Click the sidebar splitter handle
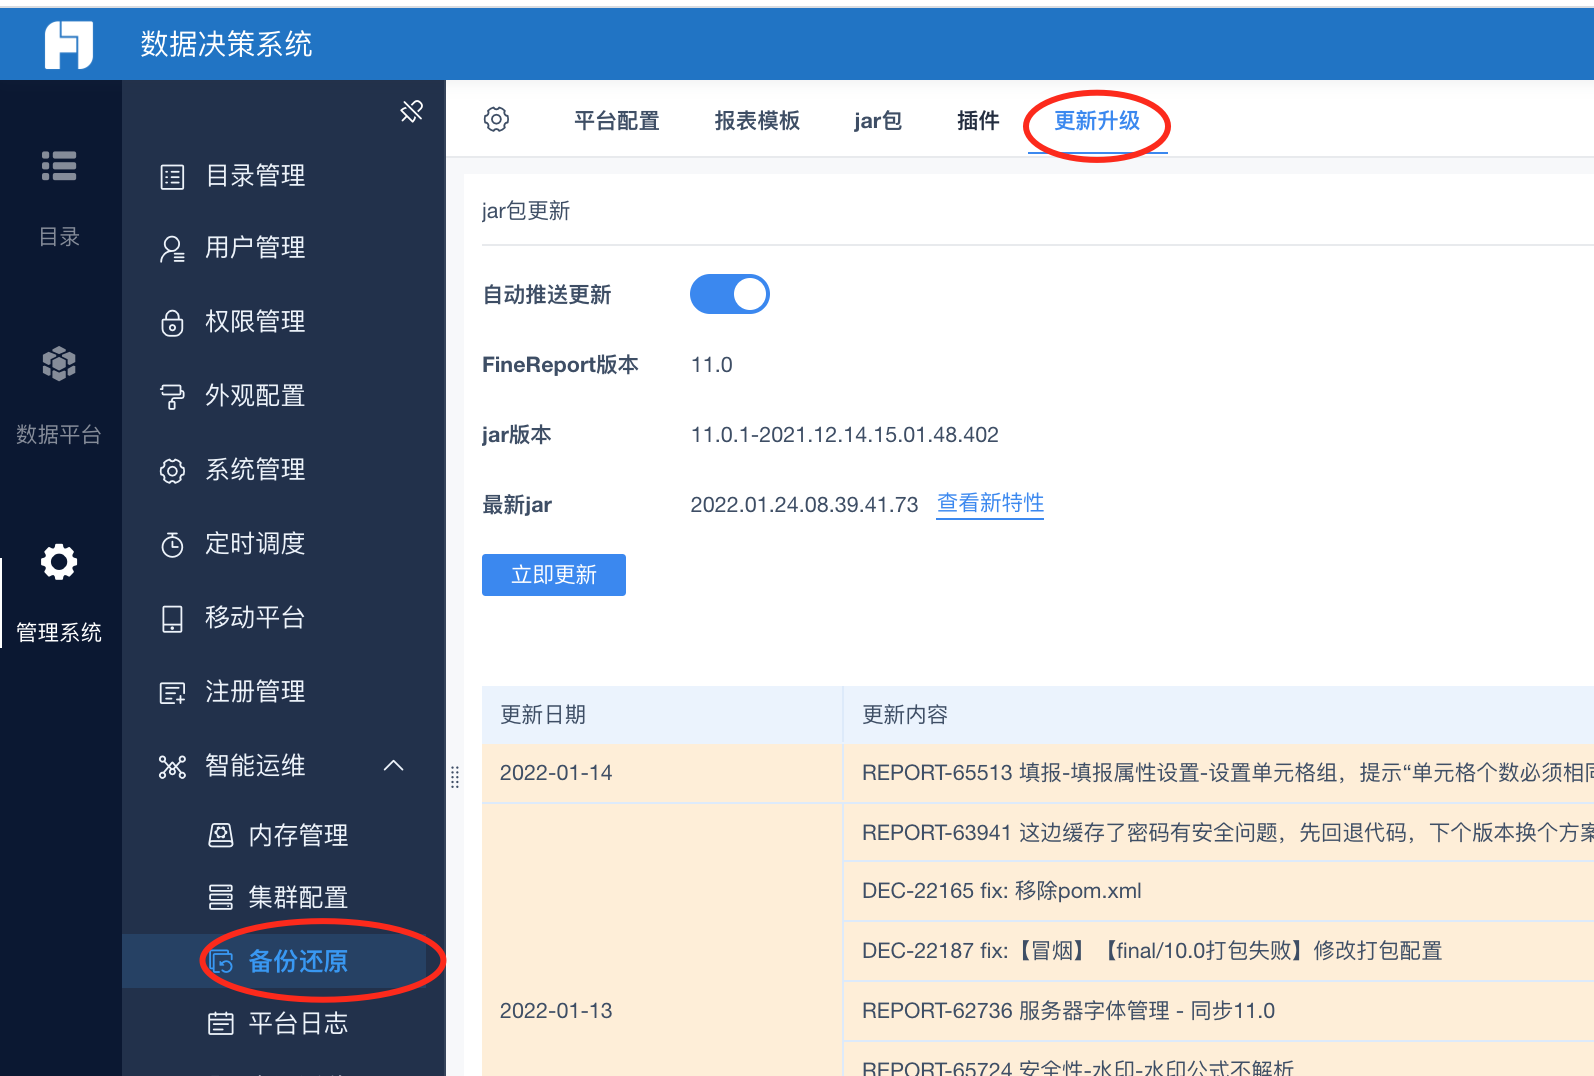This screenshot has width=1594, height=1076. (455, 777)
